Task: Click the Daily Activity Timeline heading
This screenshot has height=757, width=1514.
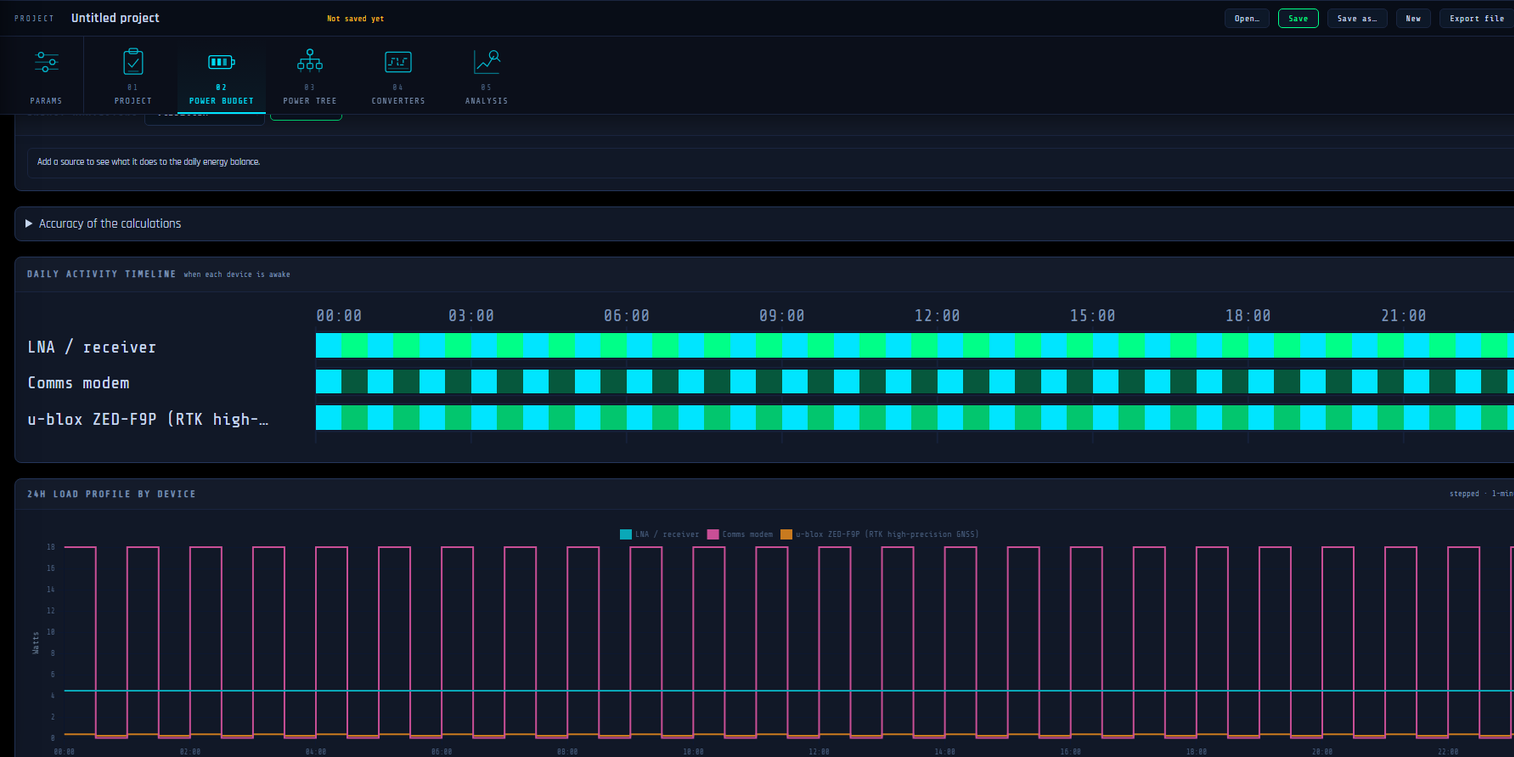Action: [101, 274]
